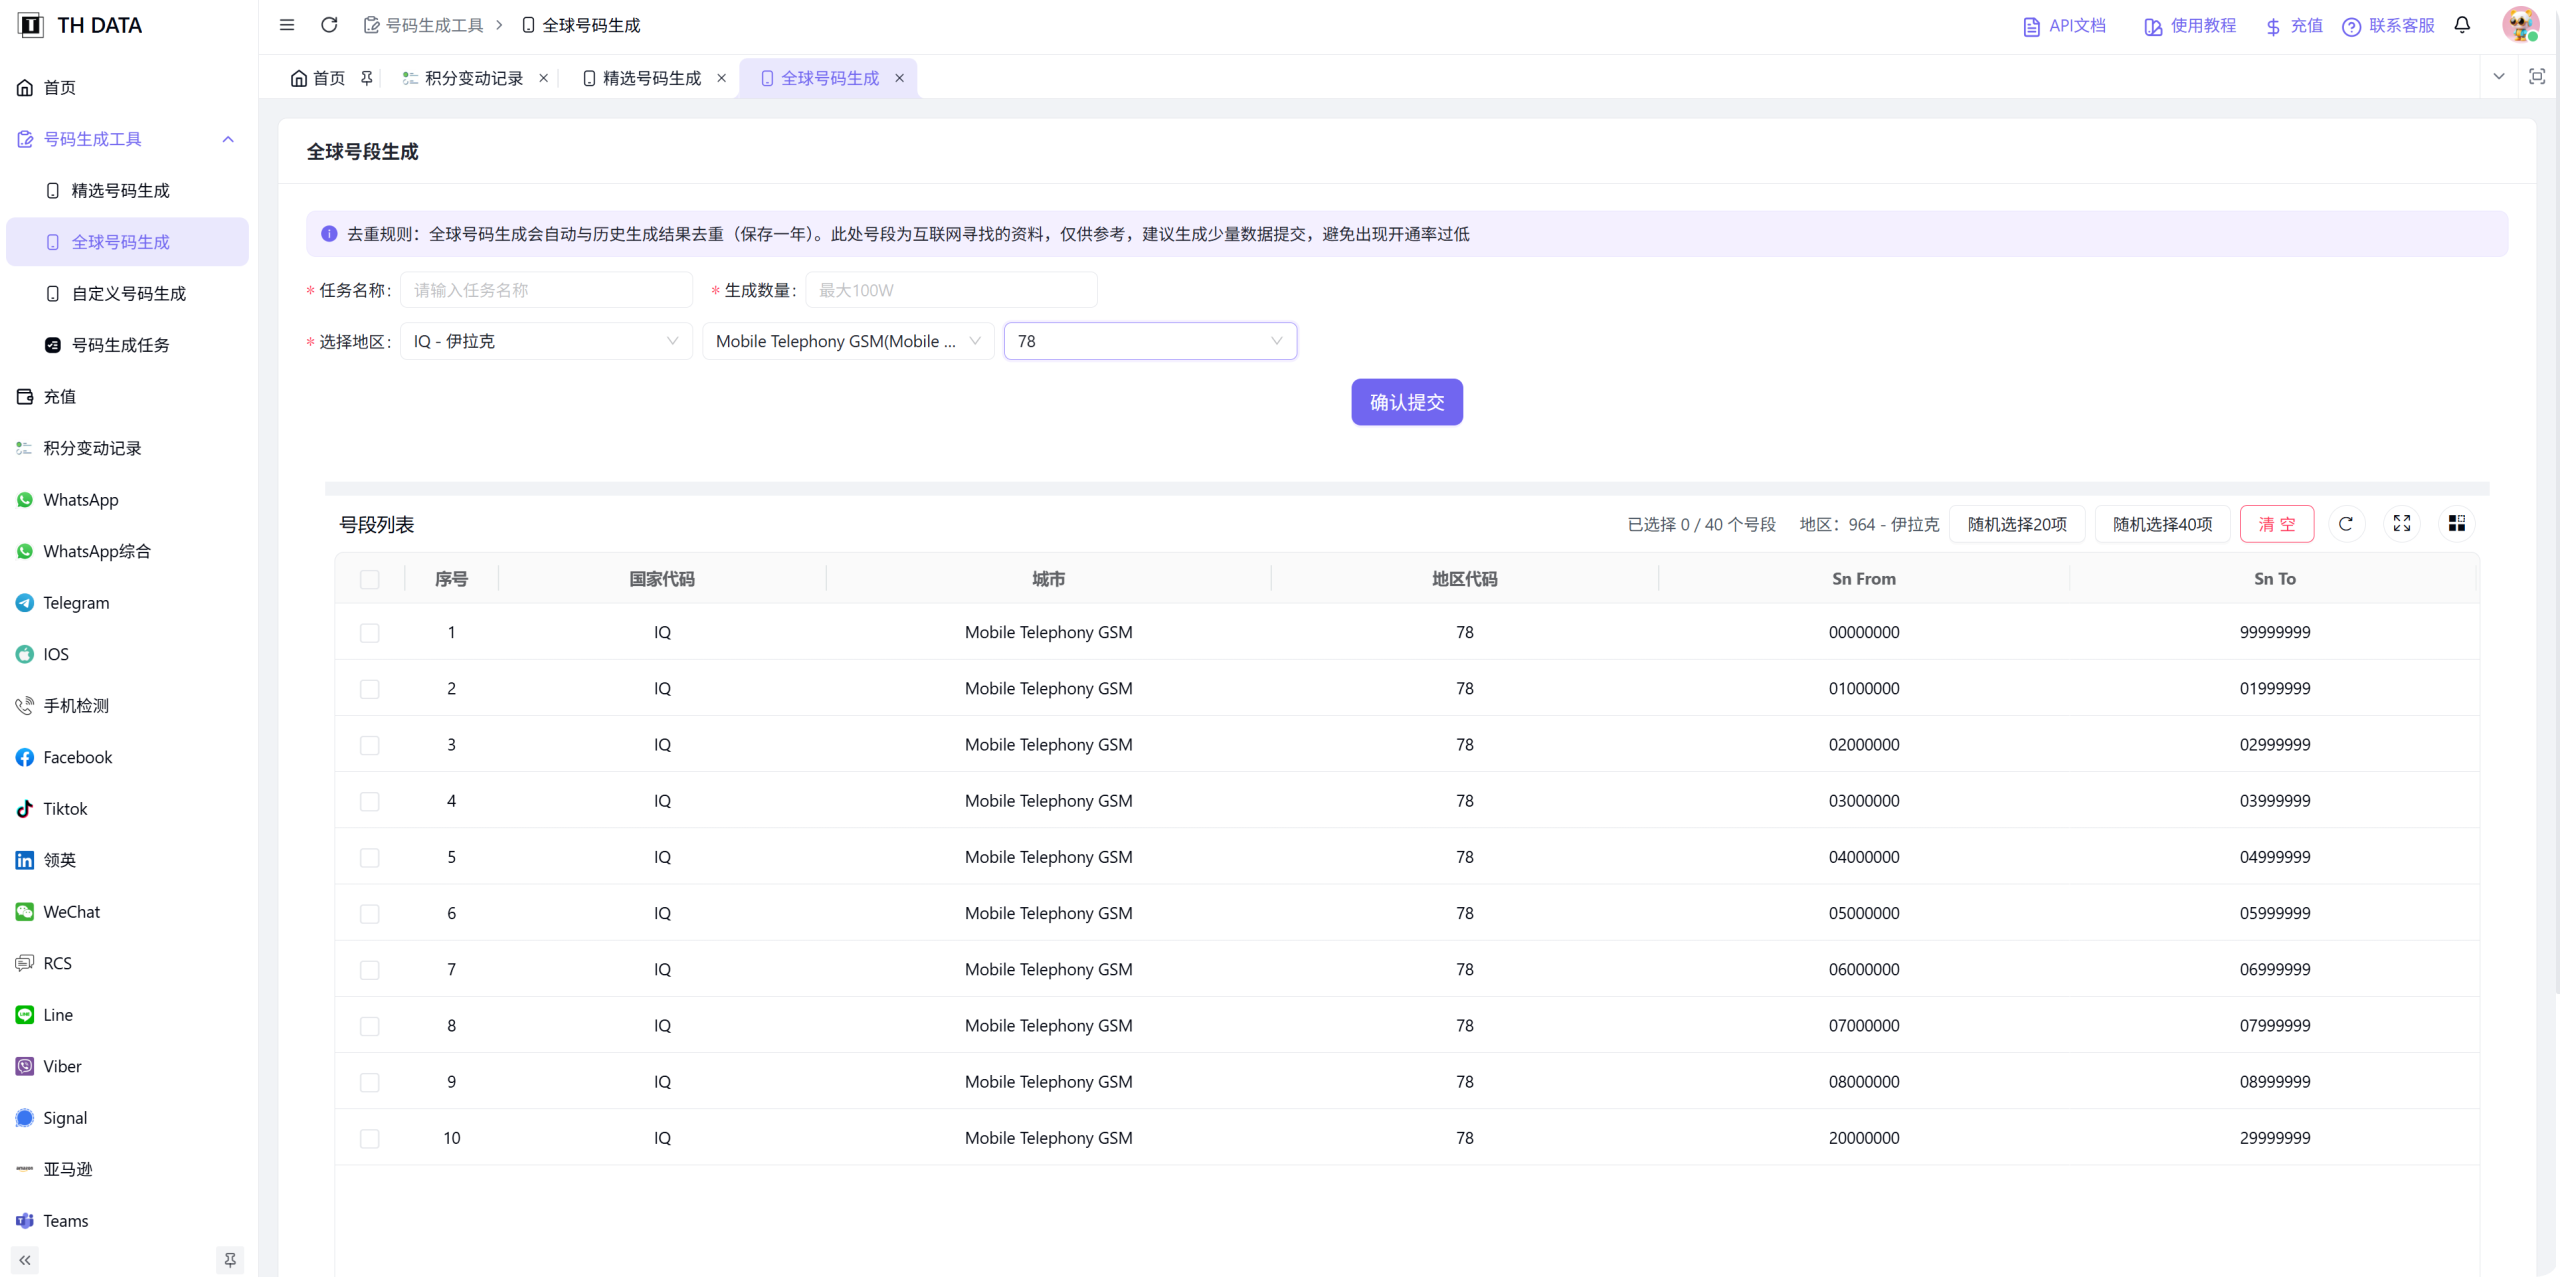
Task: Toggle the hamburger menu icon
Action: (287, 25)
